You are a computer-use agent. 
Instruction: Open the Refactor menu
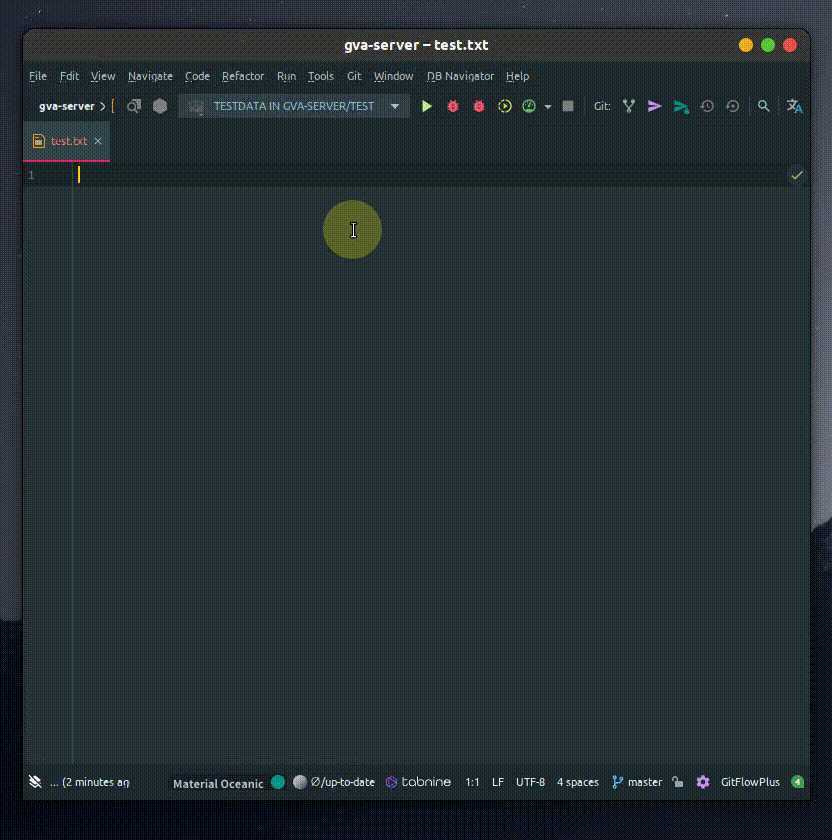click(x=243, y=76)
